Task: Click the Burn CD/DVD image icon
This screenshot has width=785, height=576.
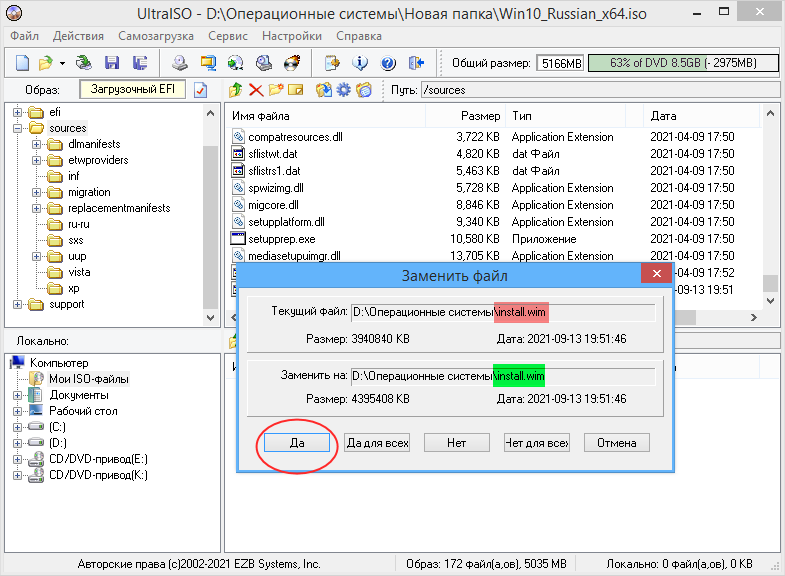Action: [x=292, y=63]
